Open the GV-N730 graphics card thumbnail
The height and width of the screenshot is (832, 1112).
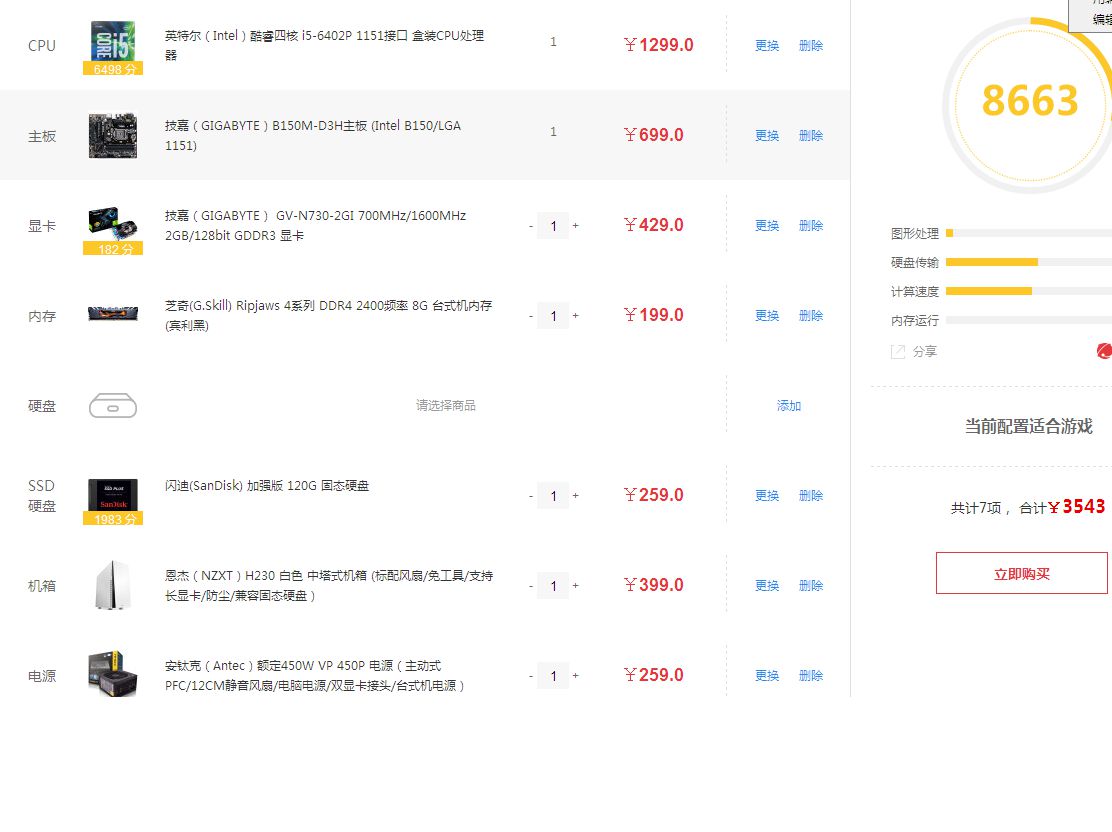point(113,223)
